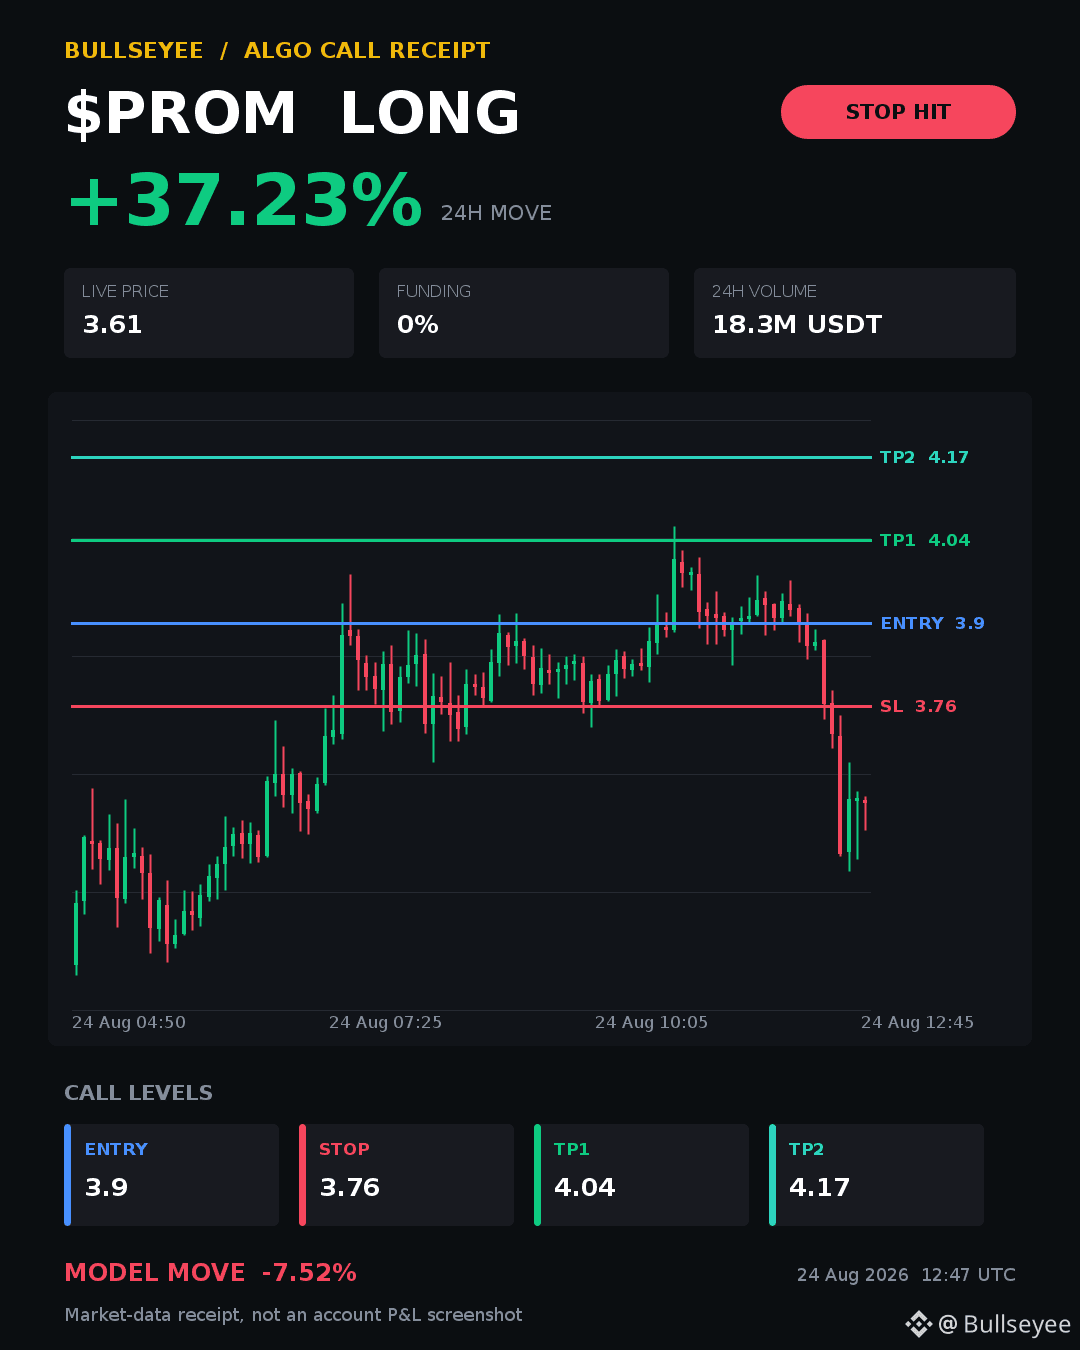Click the 24H MOVE label
Image resolution: width=1080 pixels, height=1350 pixels.
tap(496, 213)
